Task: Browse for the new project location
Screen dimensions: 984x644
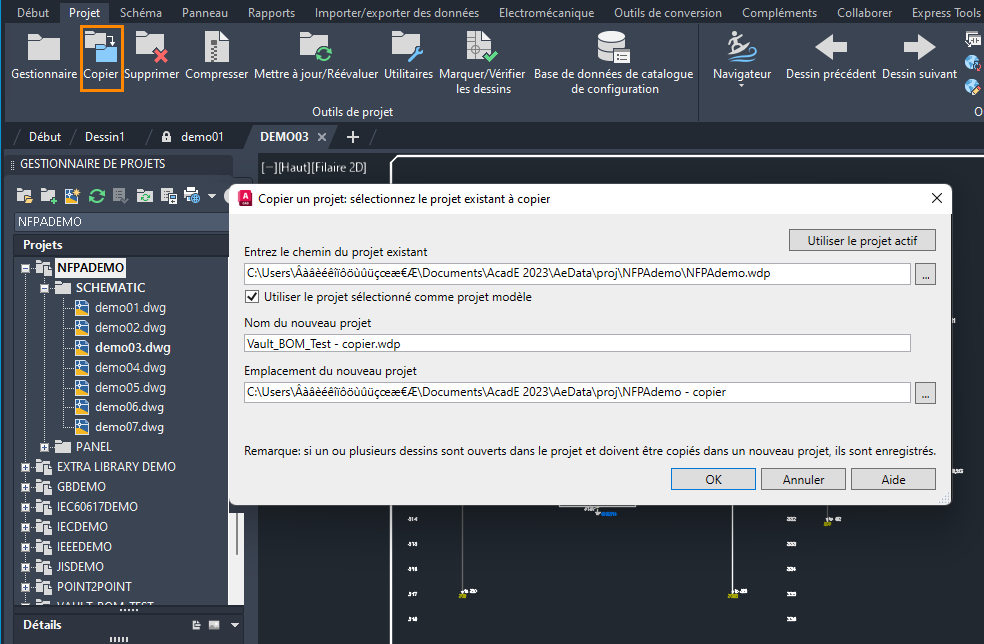Action: pos(925,393)
